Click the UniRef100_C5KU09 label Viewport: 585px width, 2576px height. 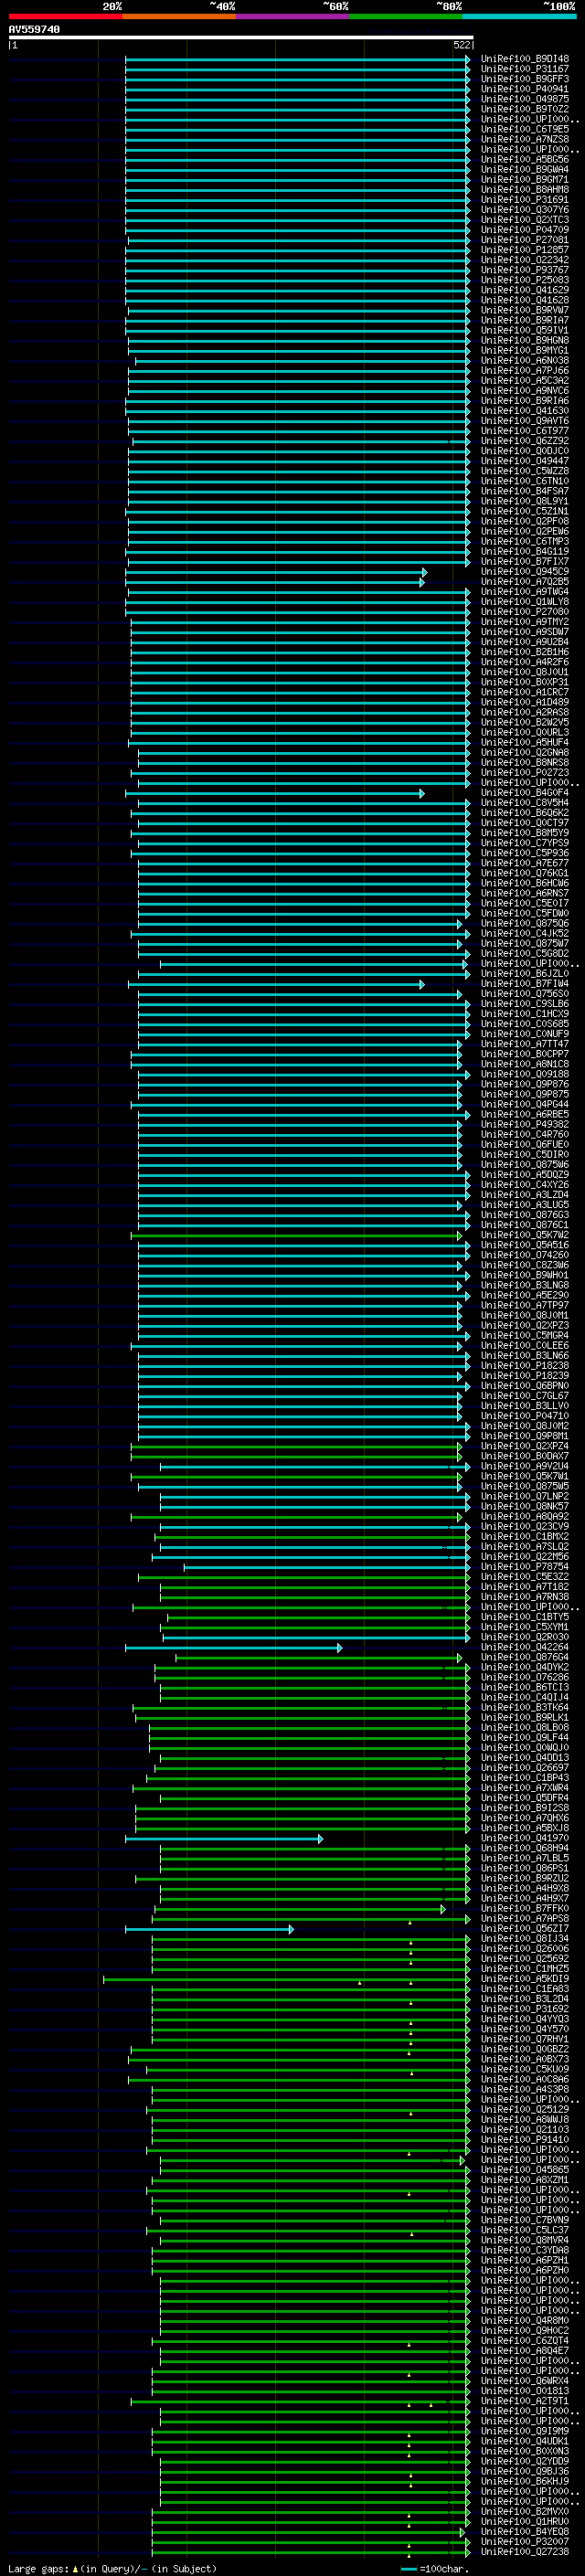coord(524,2069)
